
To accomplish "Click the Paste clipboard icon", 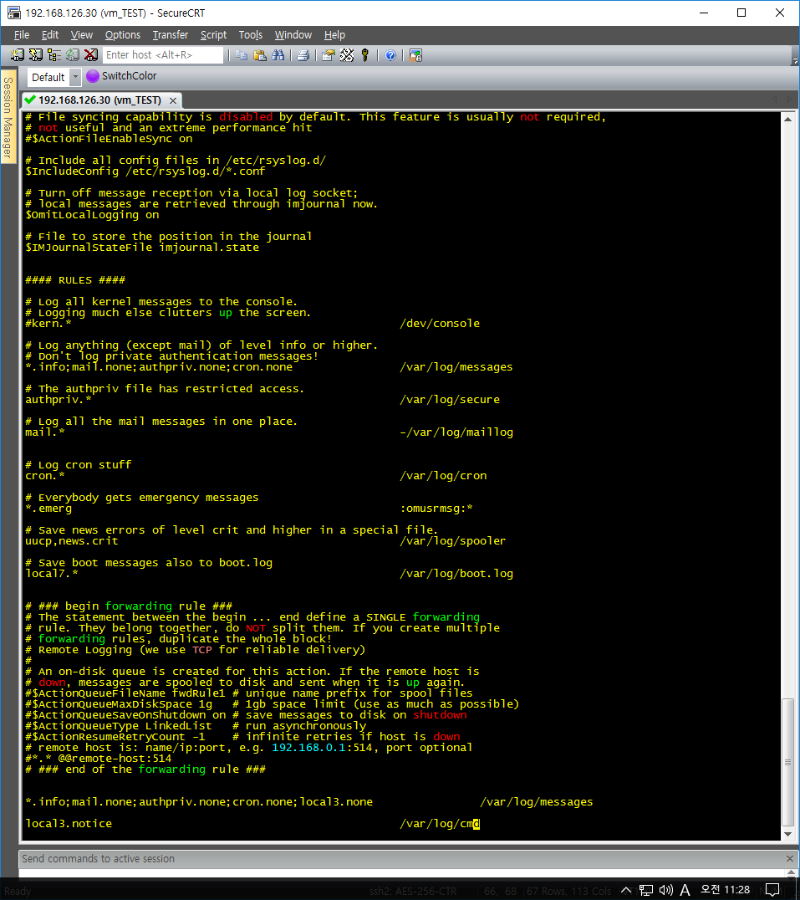I will pyautogui.click(x=260, y=55).
